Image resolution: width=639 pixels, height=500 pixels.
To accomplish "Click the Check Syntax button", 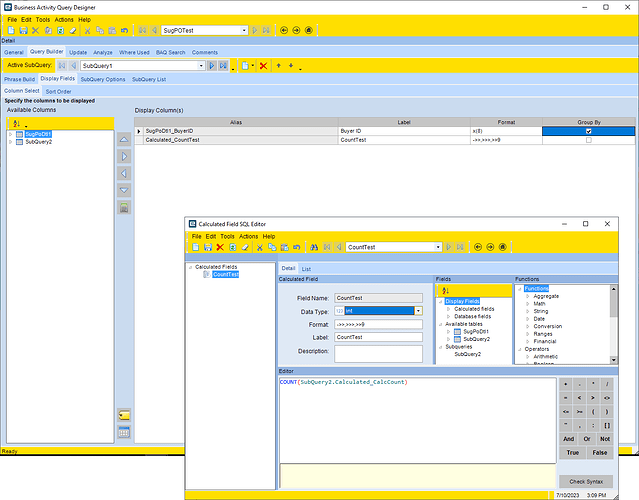I will [585, 482].
